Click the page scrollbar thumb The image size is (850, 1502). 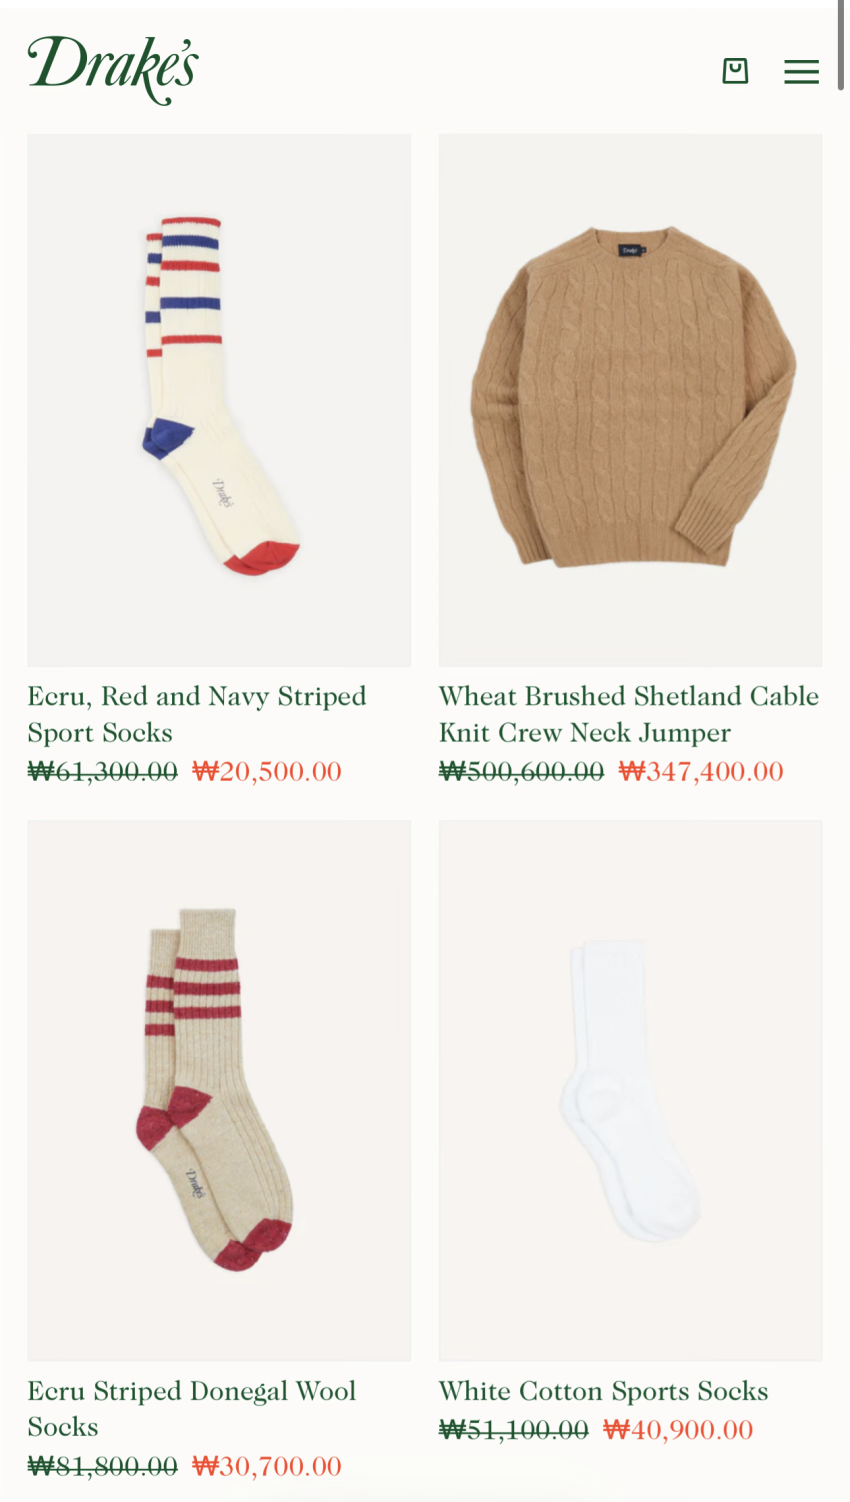(x=842, y=45)
